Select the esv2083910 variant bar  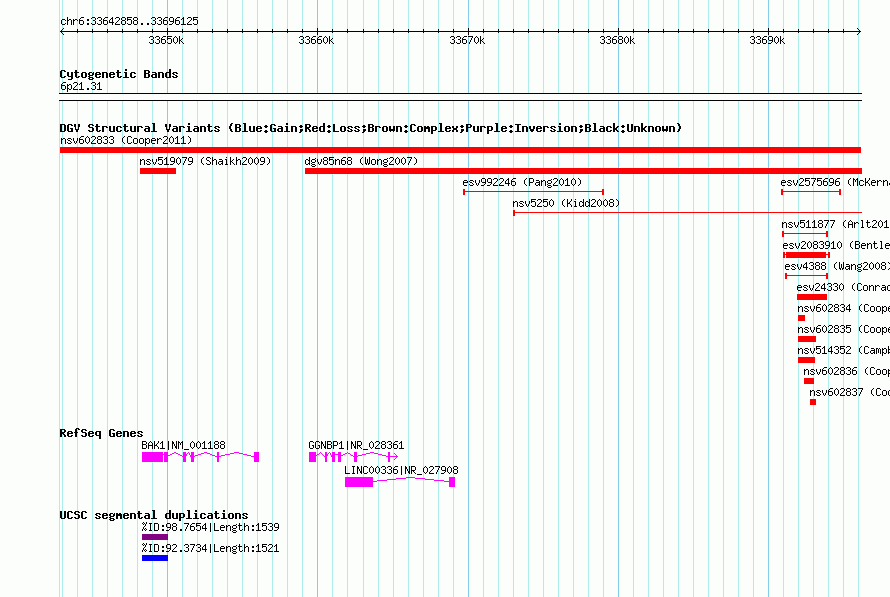tap(806, 255)
